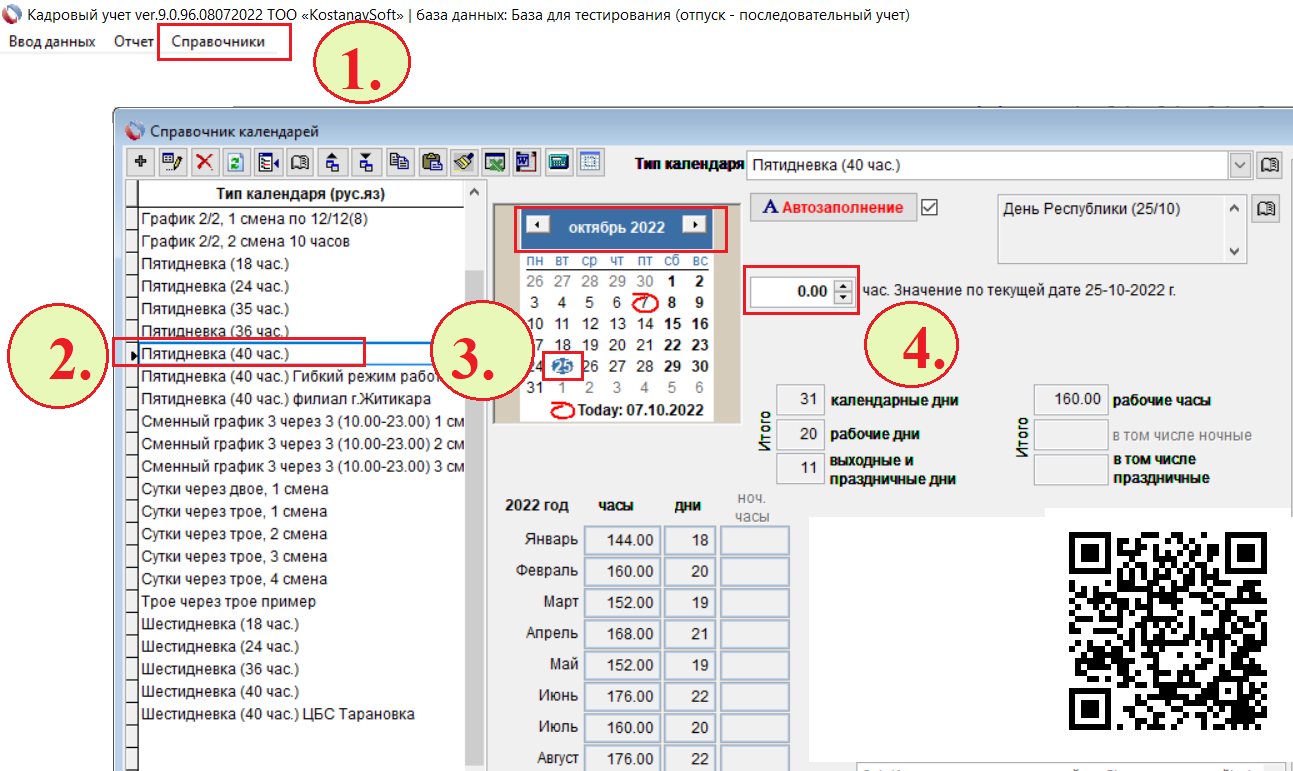This screenshot has height=771, width=1293.
Task: Go to the next month in the calendar
Action: click(694, 225)
